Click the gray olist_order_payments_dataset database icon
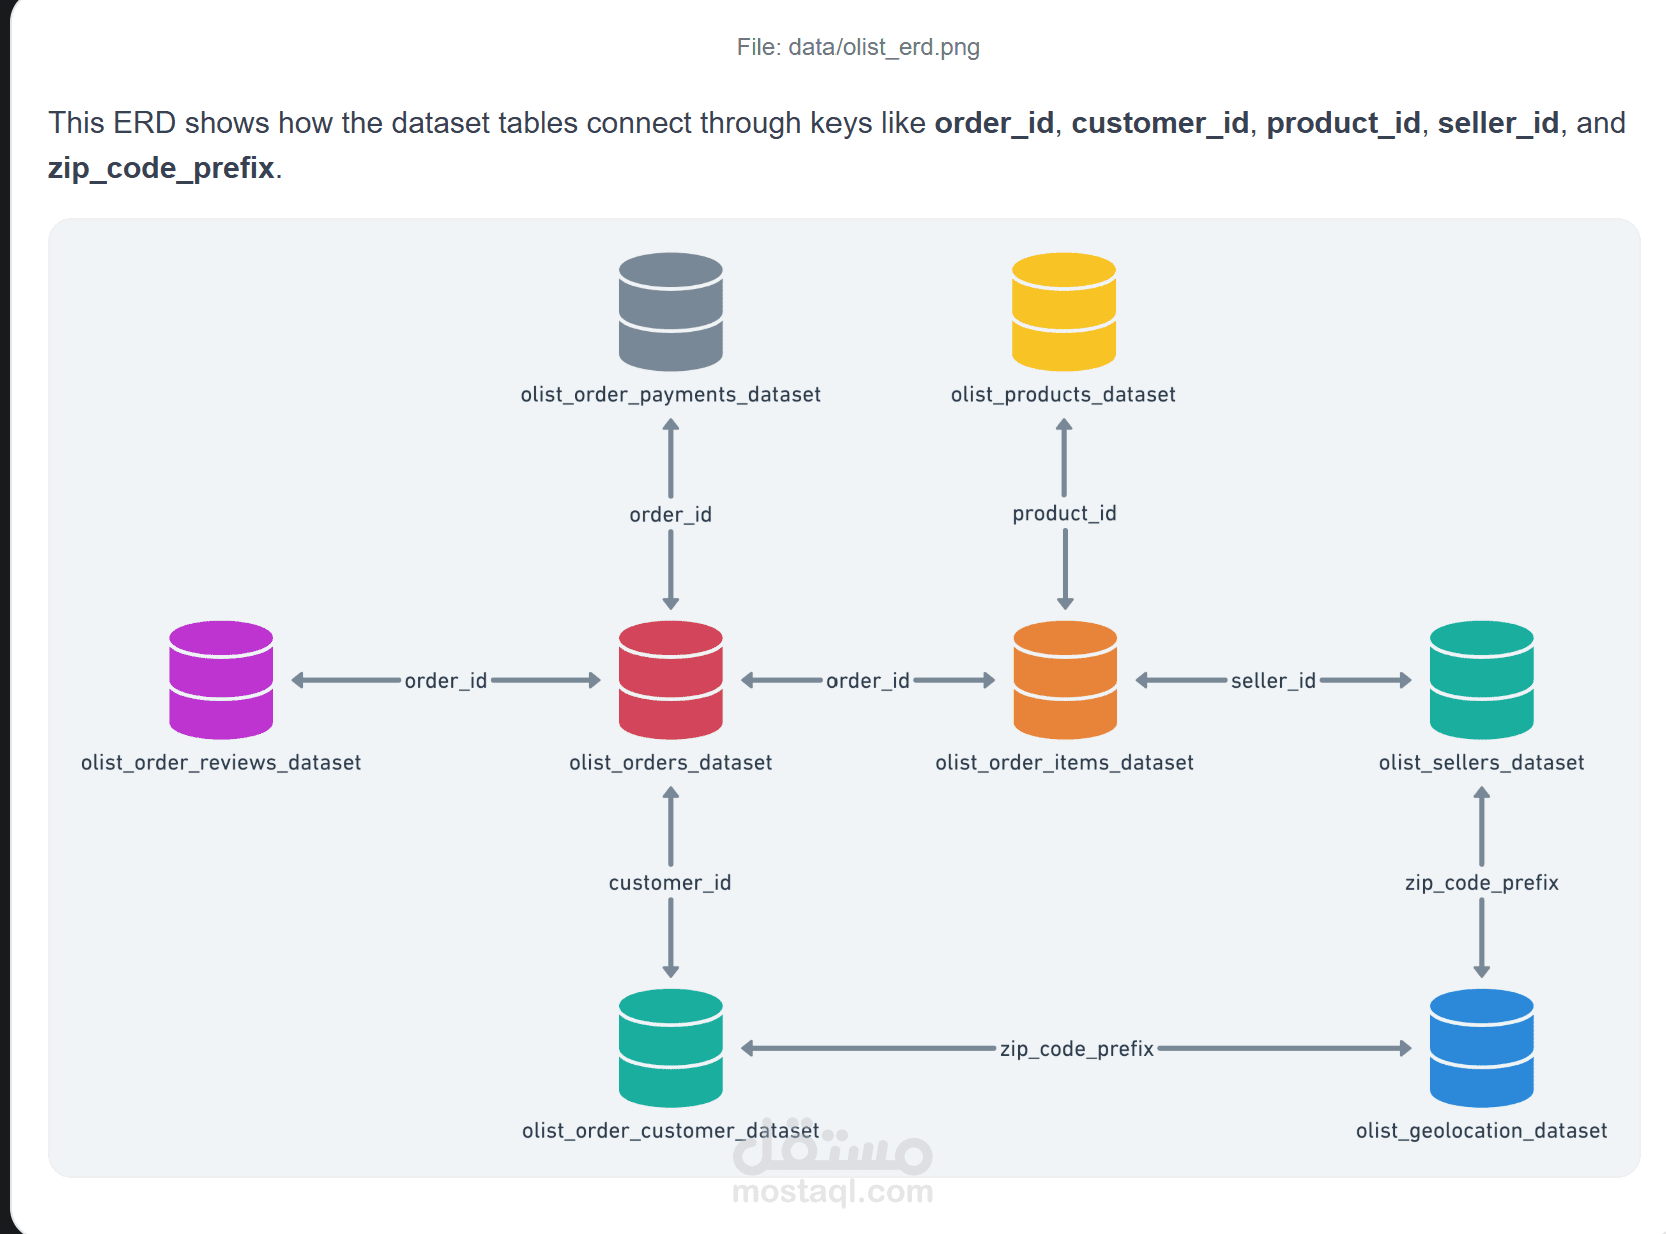Viewport: 1666px width, 1234px height. point(670,311)
